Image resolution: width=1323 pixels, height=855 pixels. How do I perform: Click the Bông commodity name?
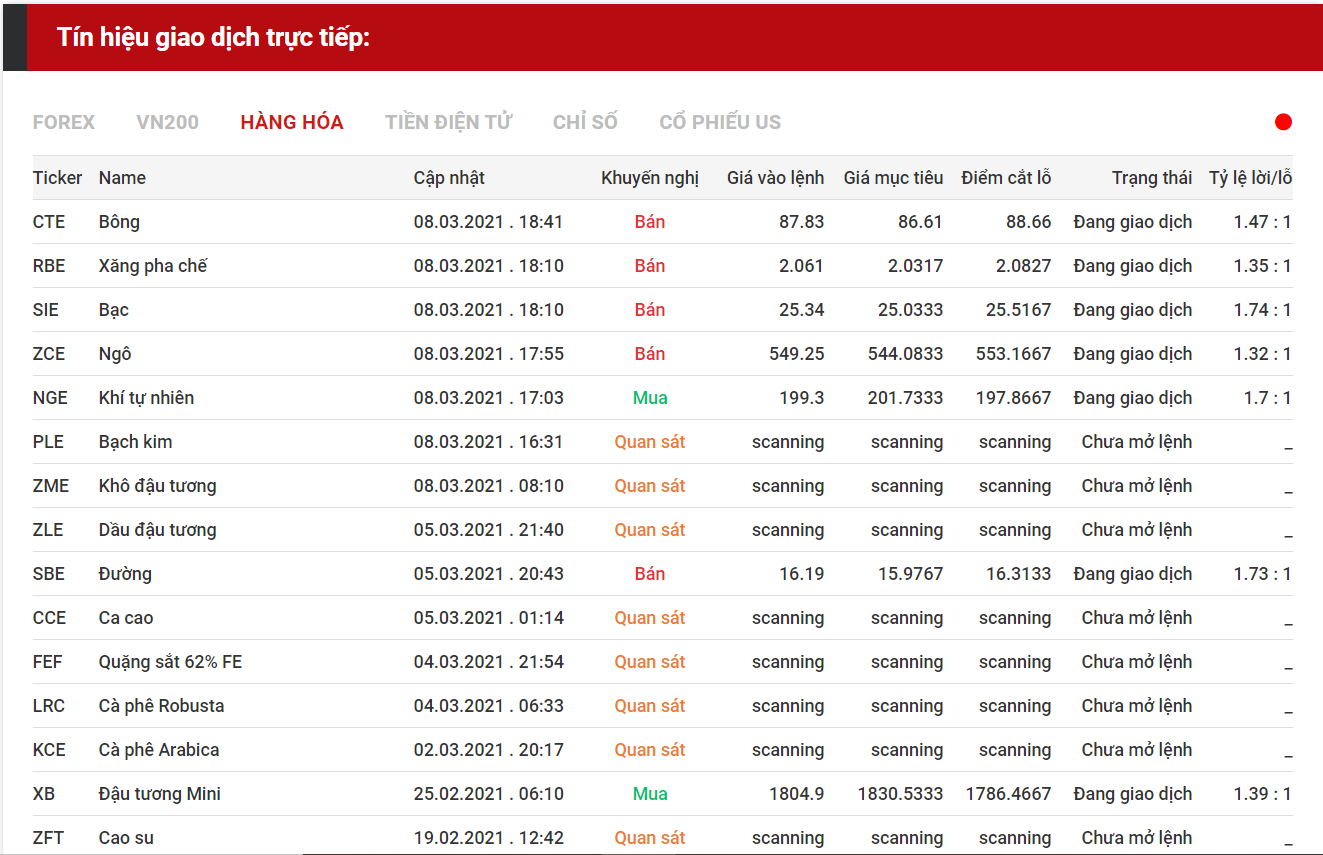[119, 222]
